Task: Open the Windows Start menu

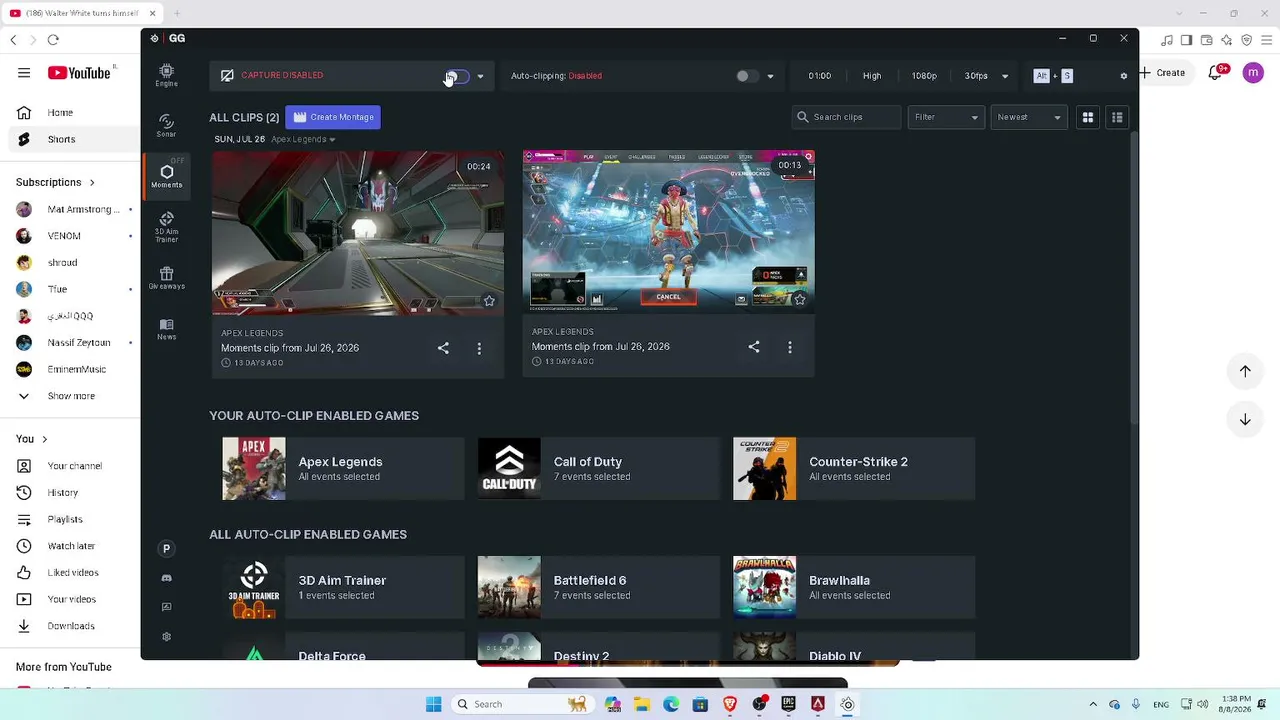Action: coord(433,704)
